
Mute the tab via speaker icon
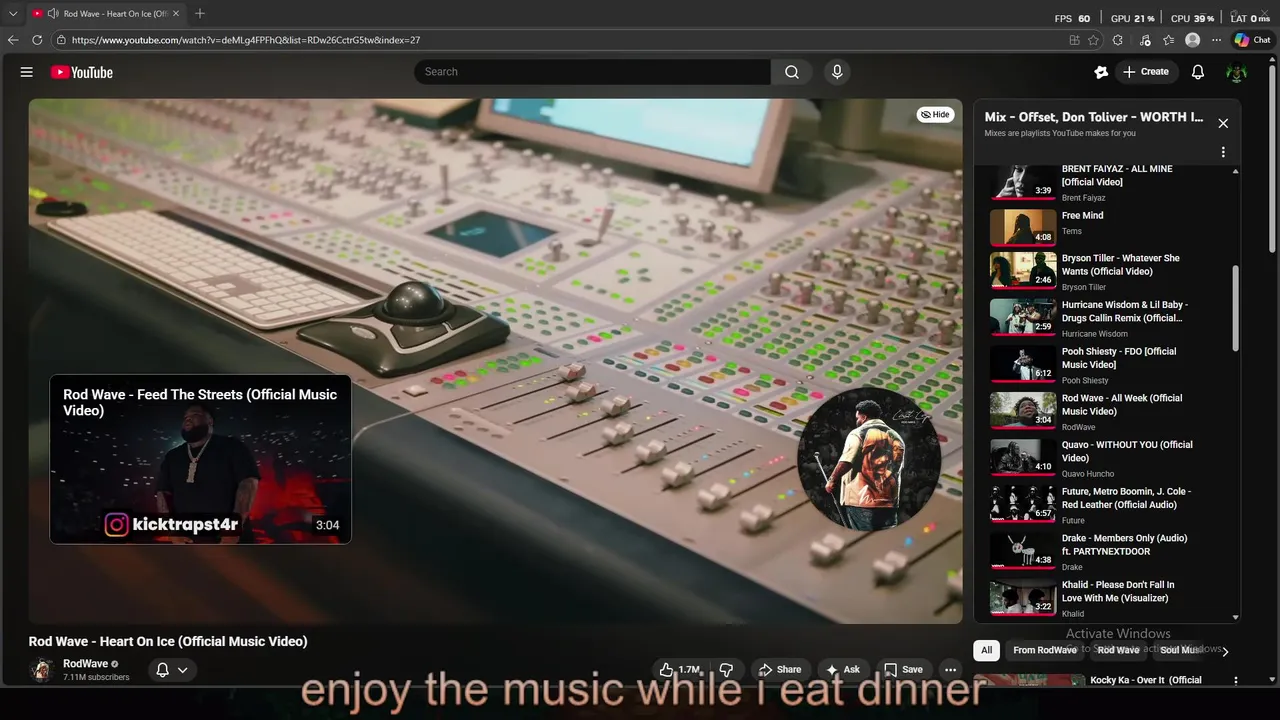pyautogui.click(x=52, y=14)
